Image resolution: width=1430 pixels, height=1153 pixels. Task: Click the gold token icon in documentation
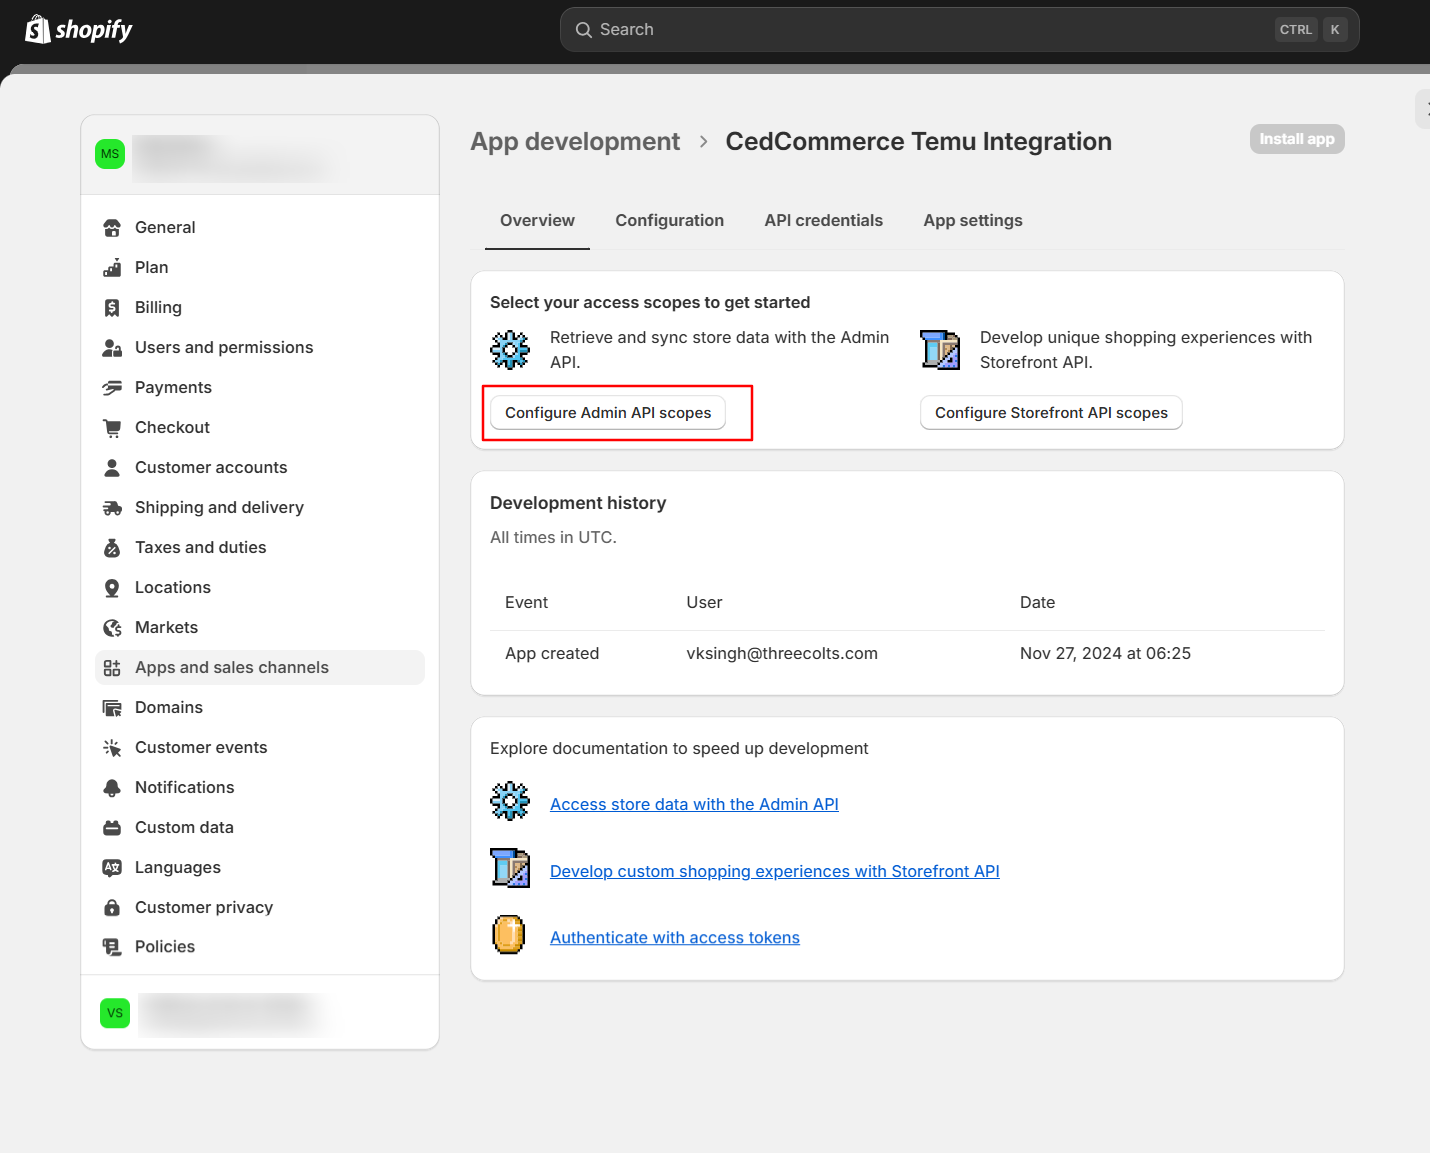[509, 935]
